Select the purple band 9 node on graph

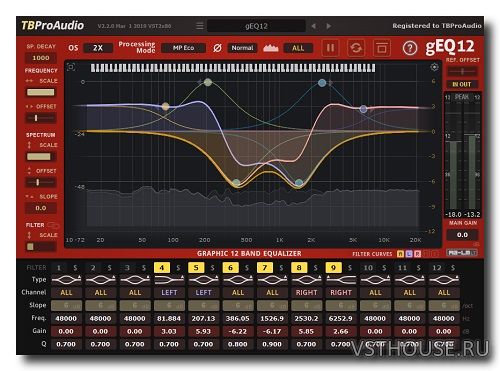click(x=364, y=109)
